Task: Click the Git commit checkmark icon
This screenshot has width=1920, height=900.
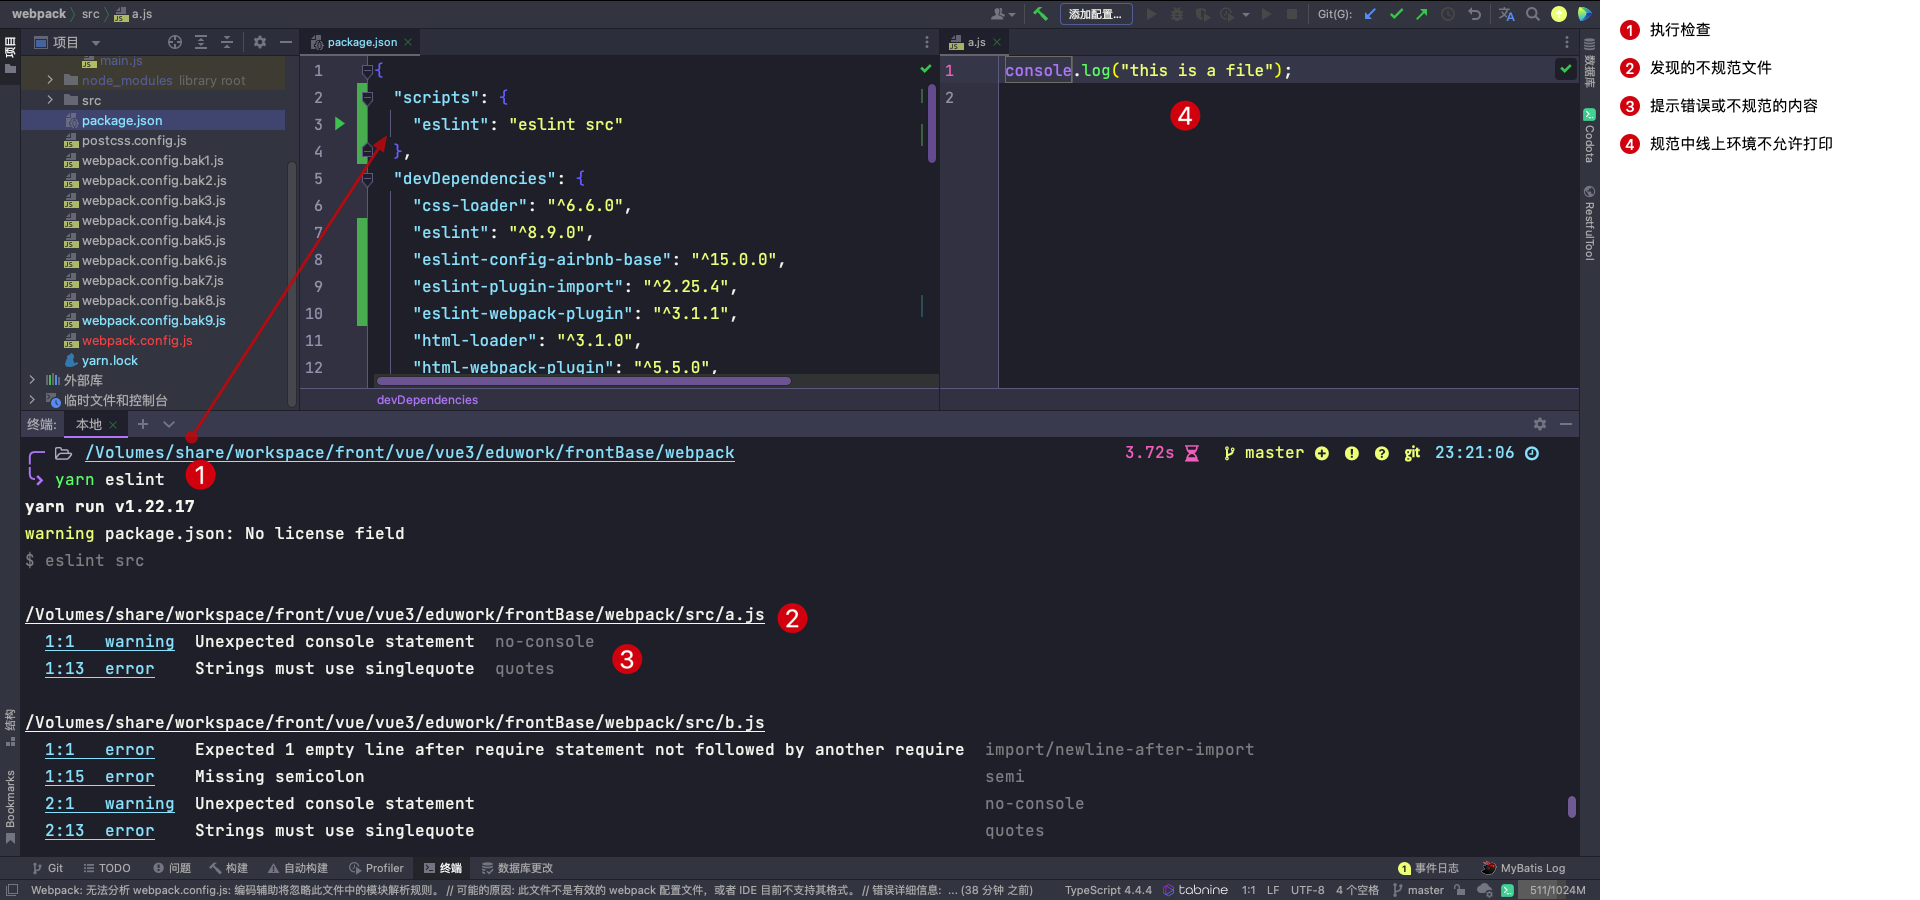Action: tap(1396, 14)
